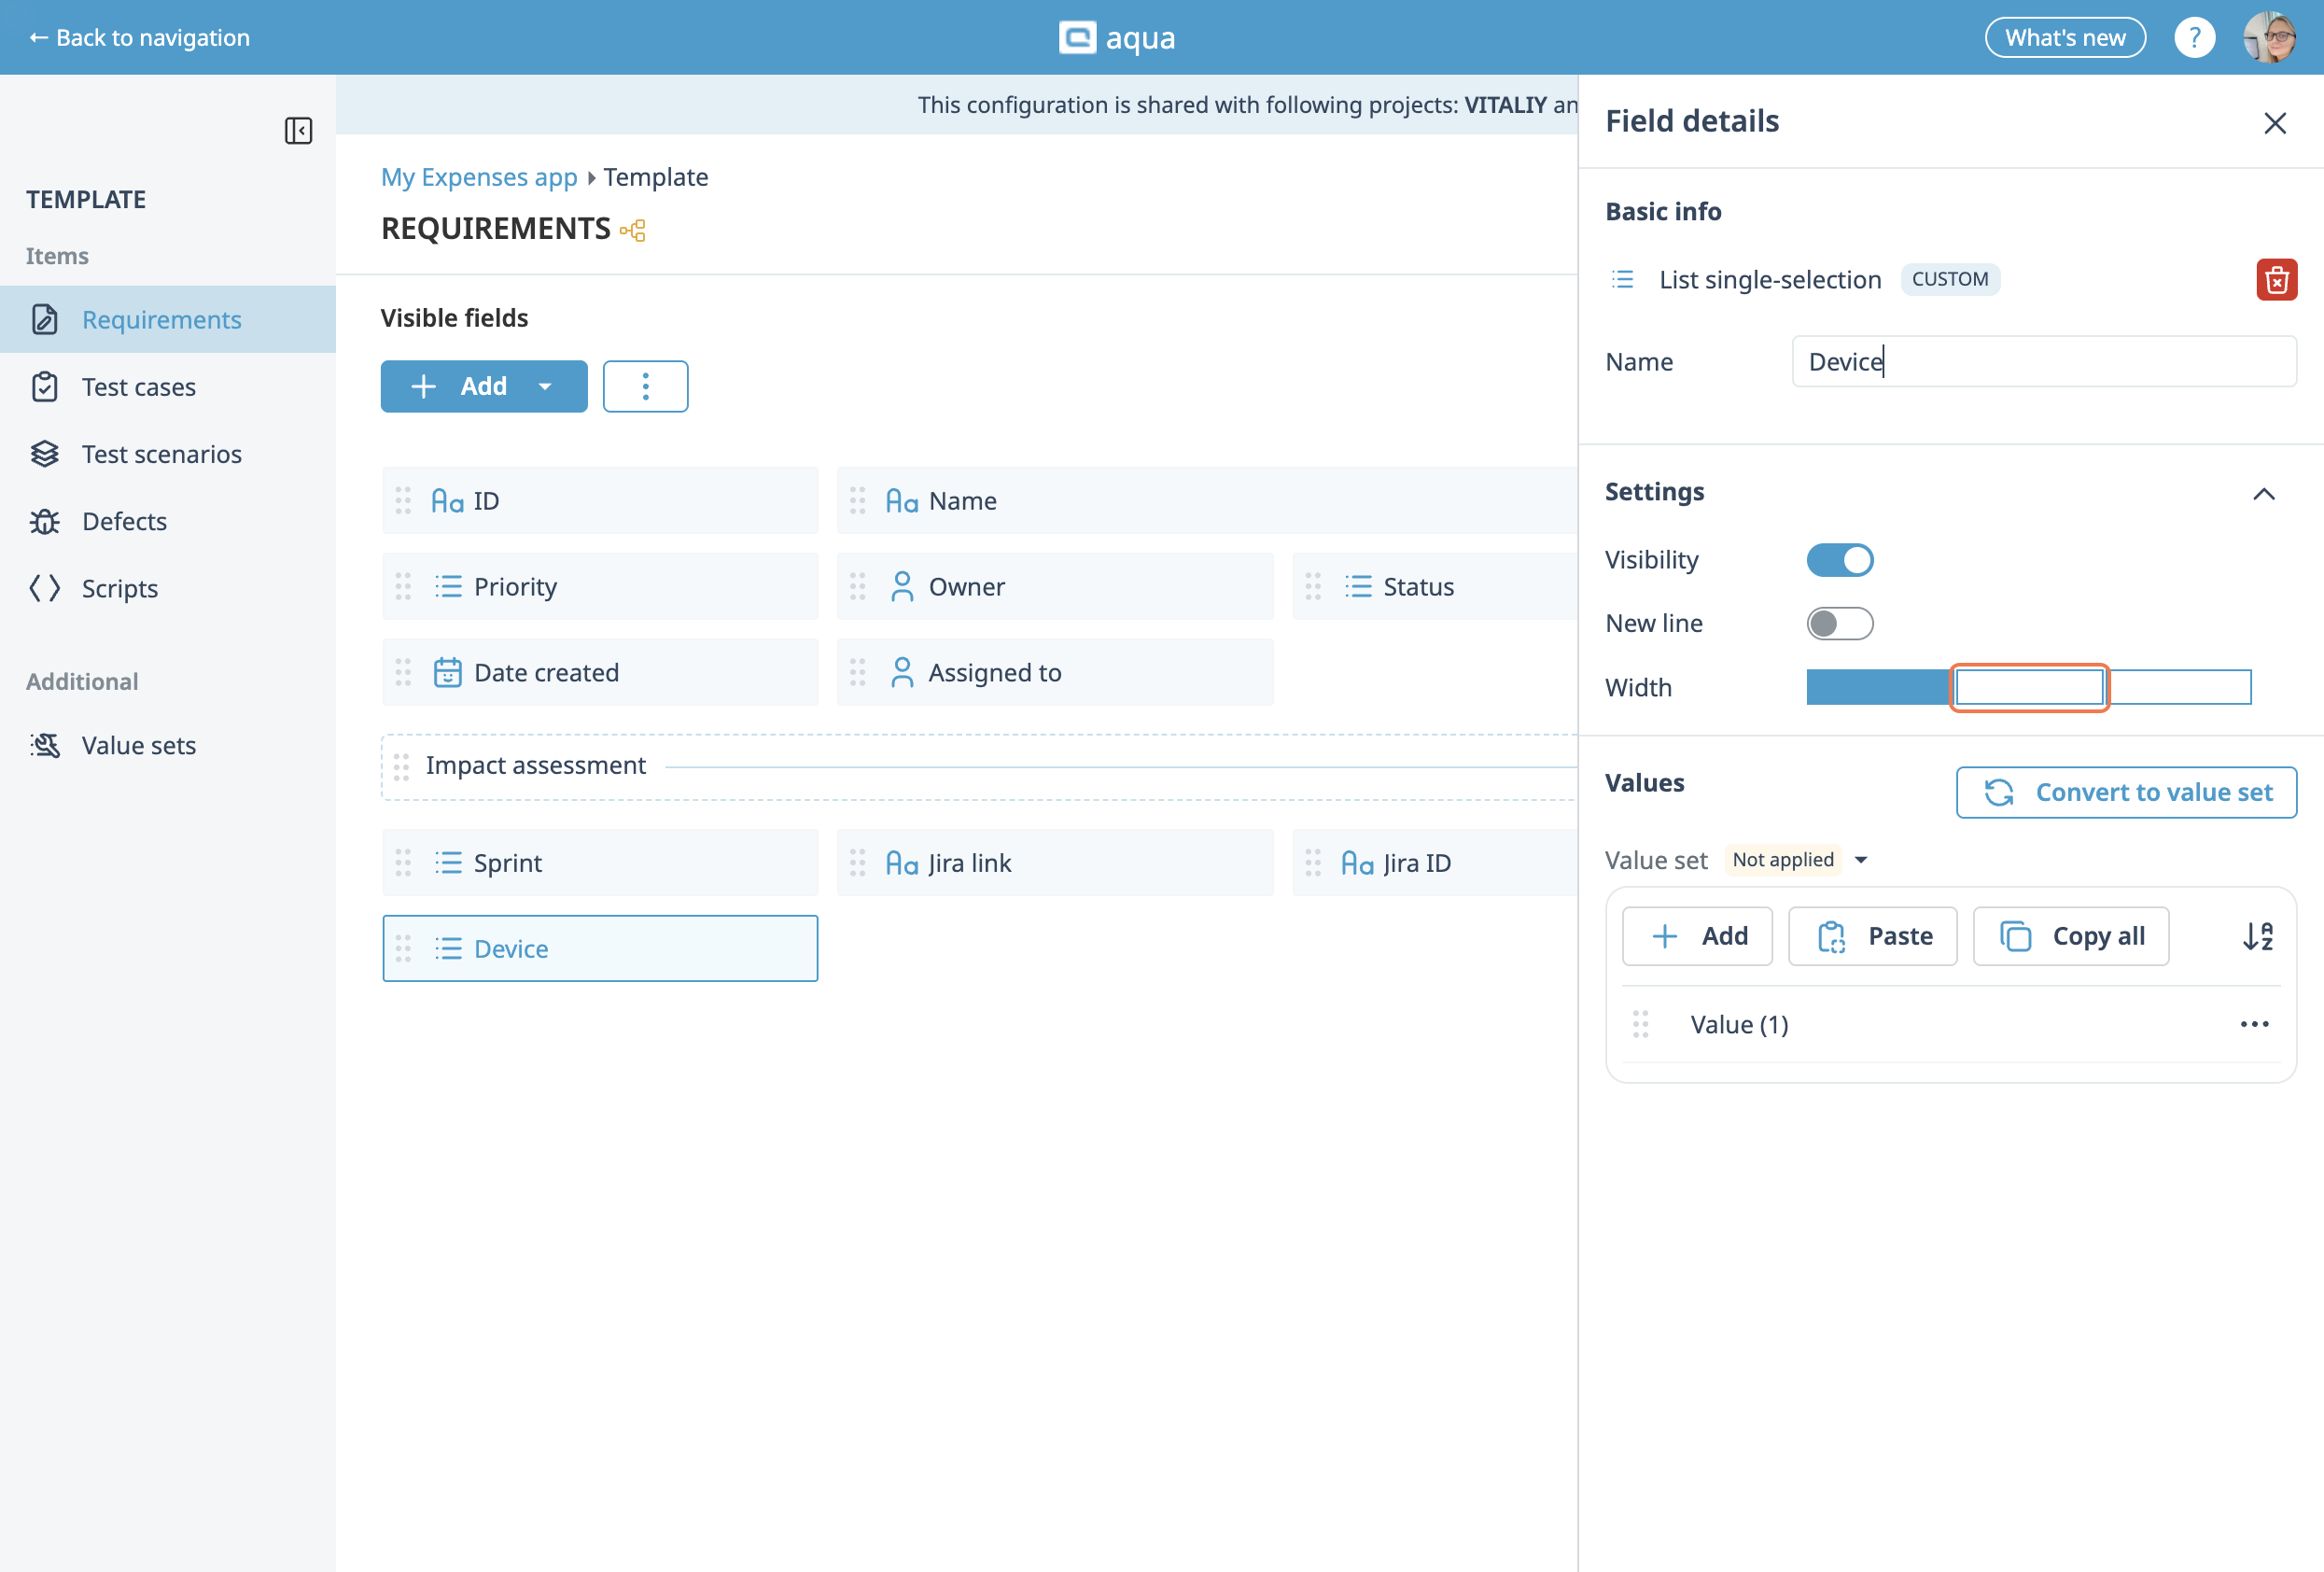Click the Convert to value set button
Screen dimensions: 2324x1572
coord(2125,792)
